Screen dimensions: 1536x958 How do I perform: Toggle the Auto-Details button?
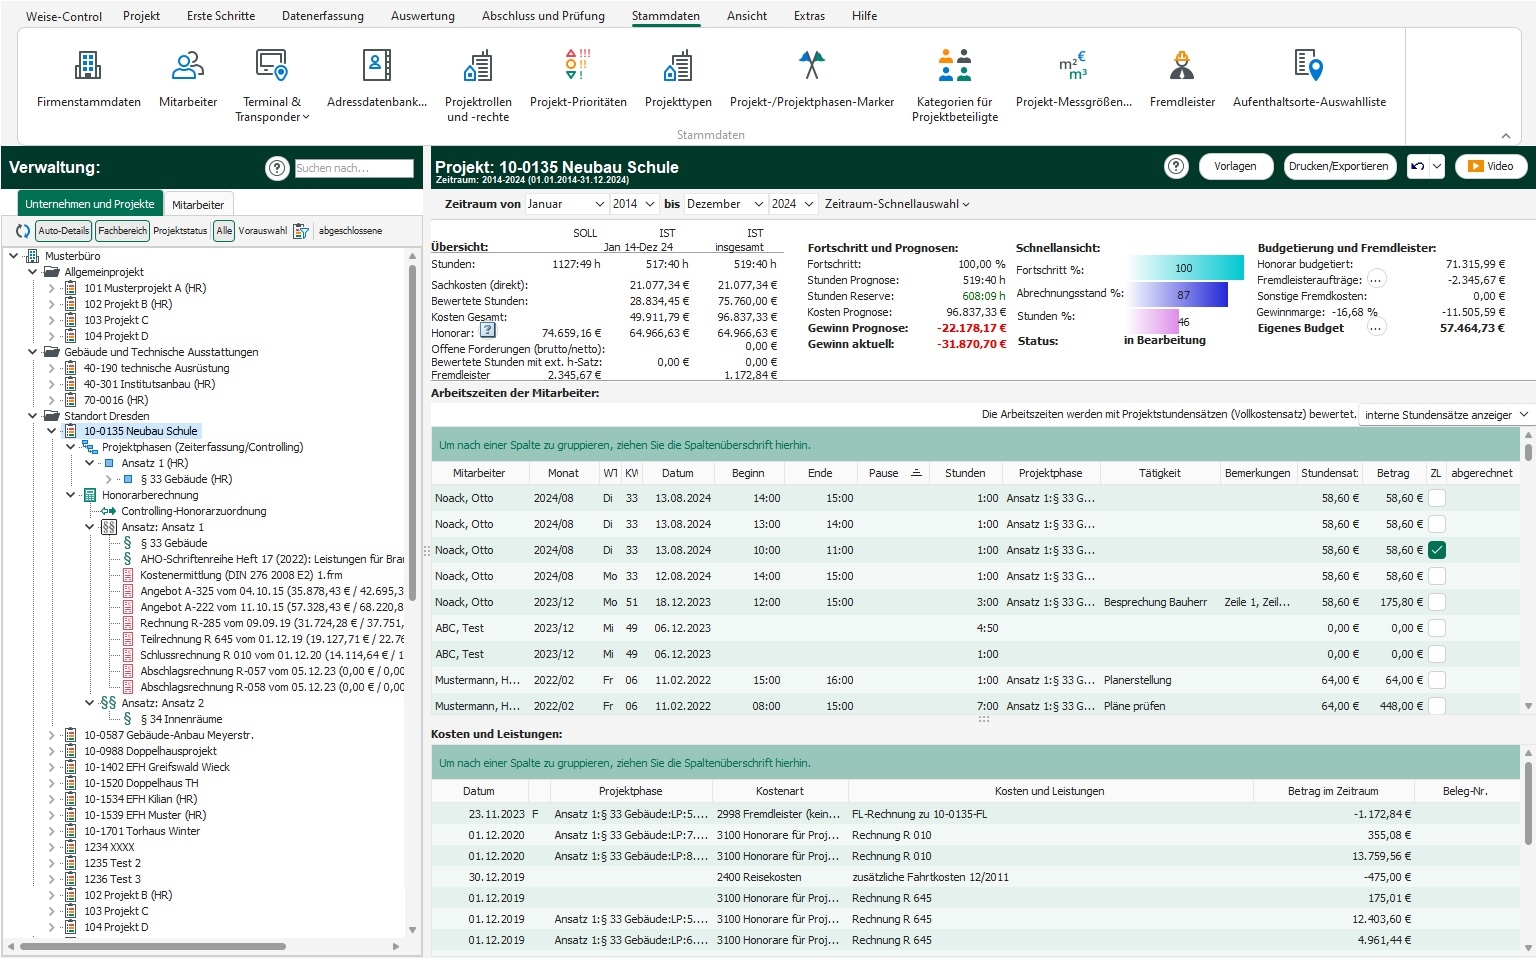63,231
